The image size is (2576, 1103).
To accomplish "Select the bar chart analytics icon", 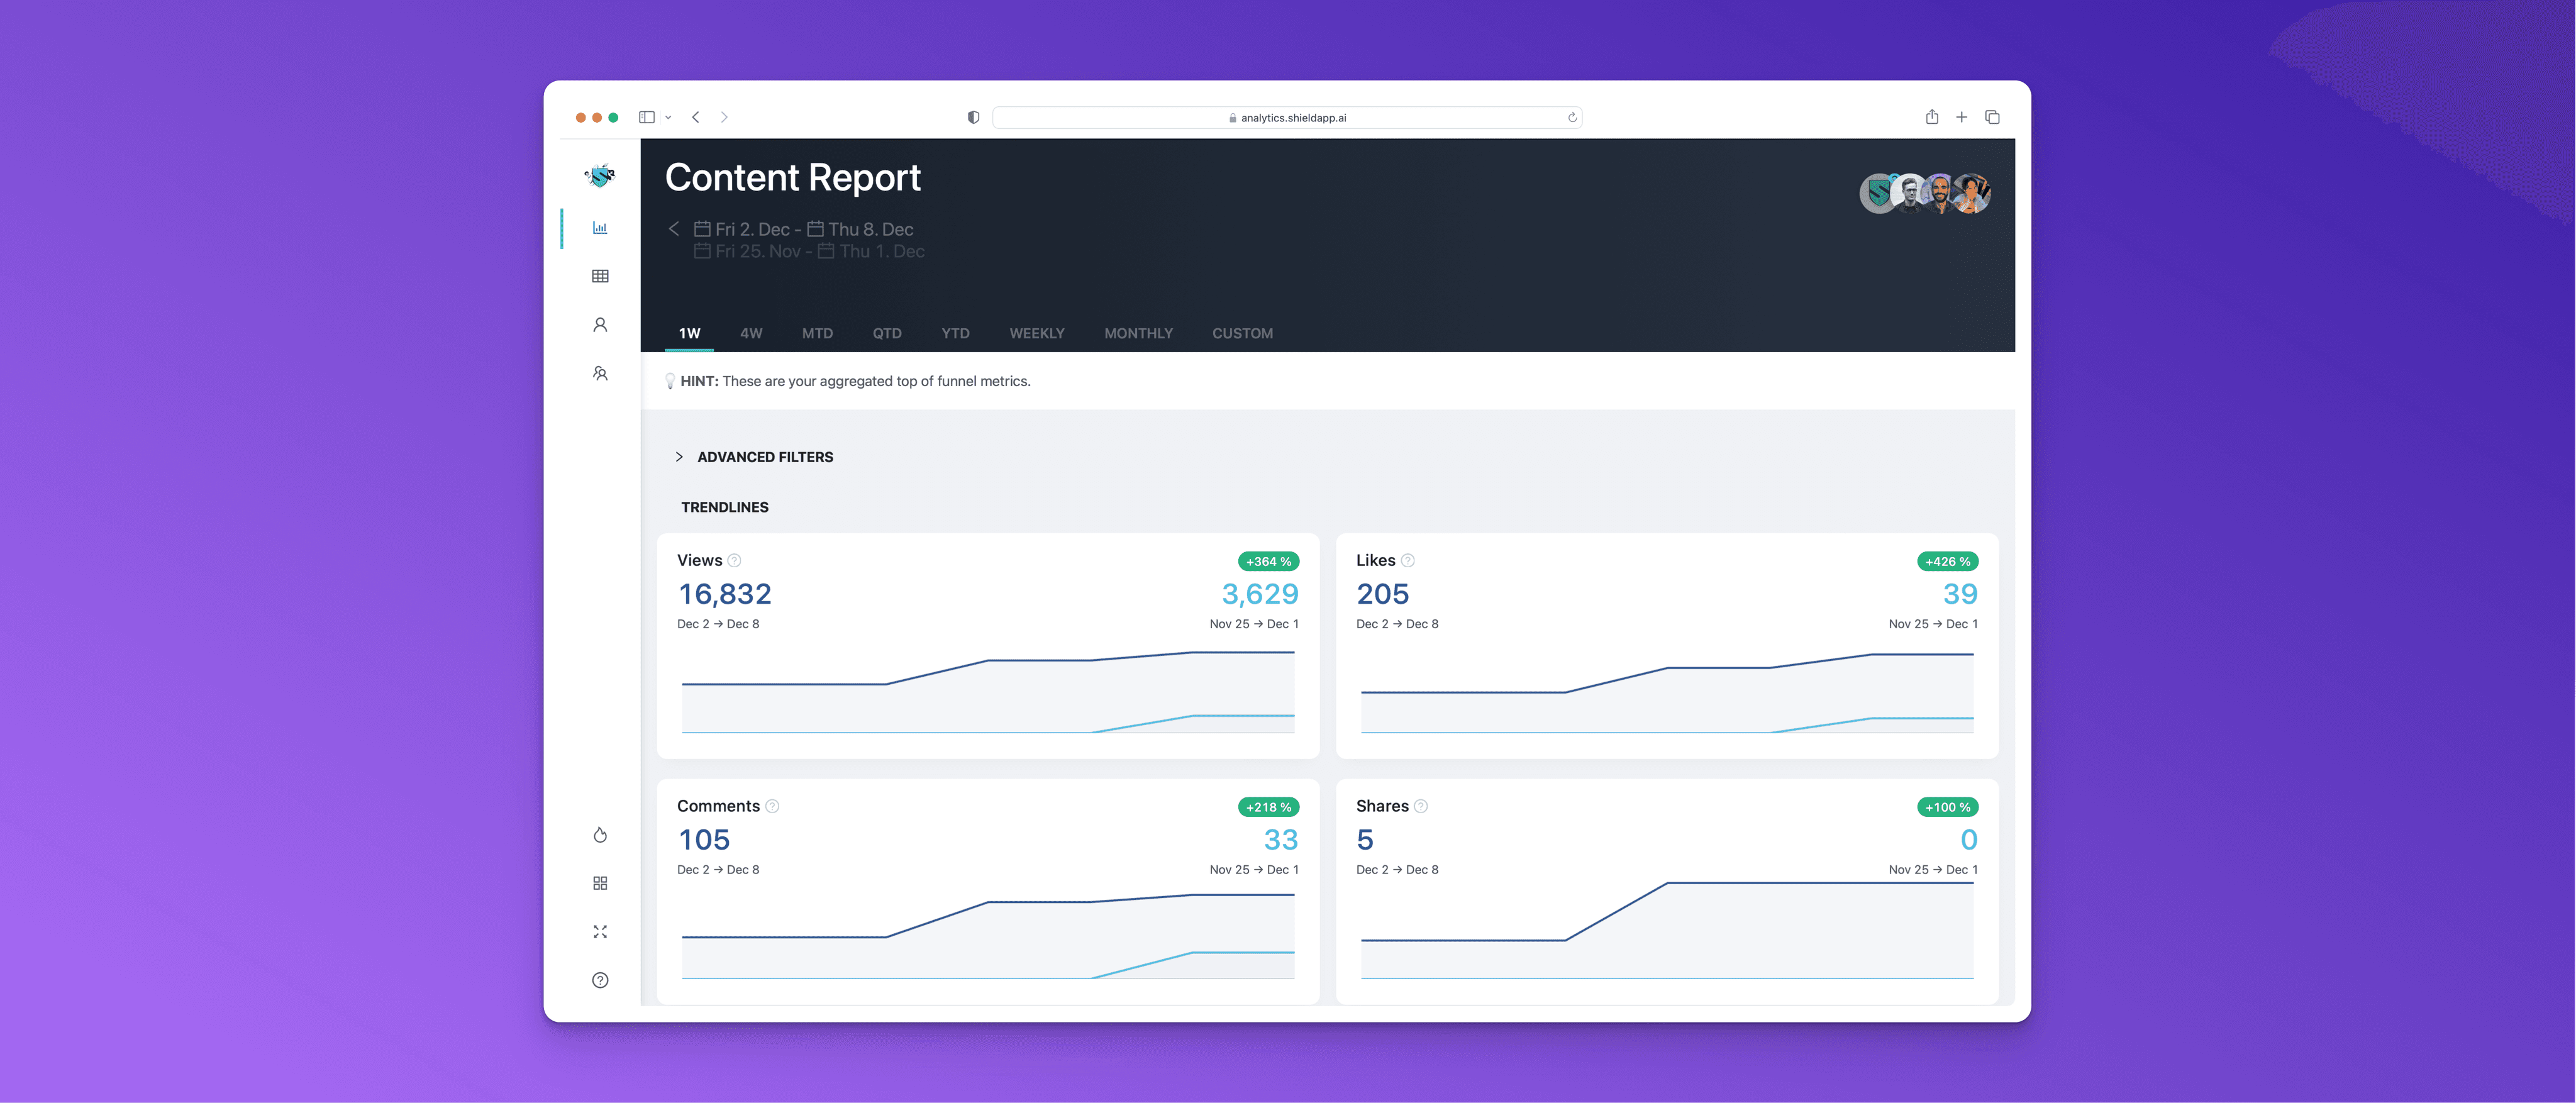I will (x=600, y=227).
